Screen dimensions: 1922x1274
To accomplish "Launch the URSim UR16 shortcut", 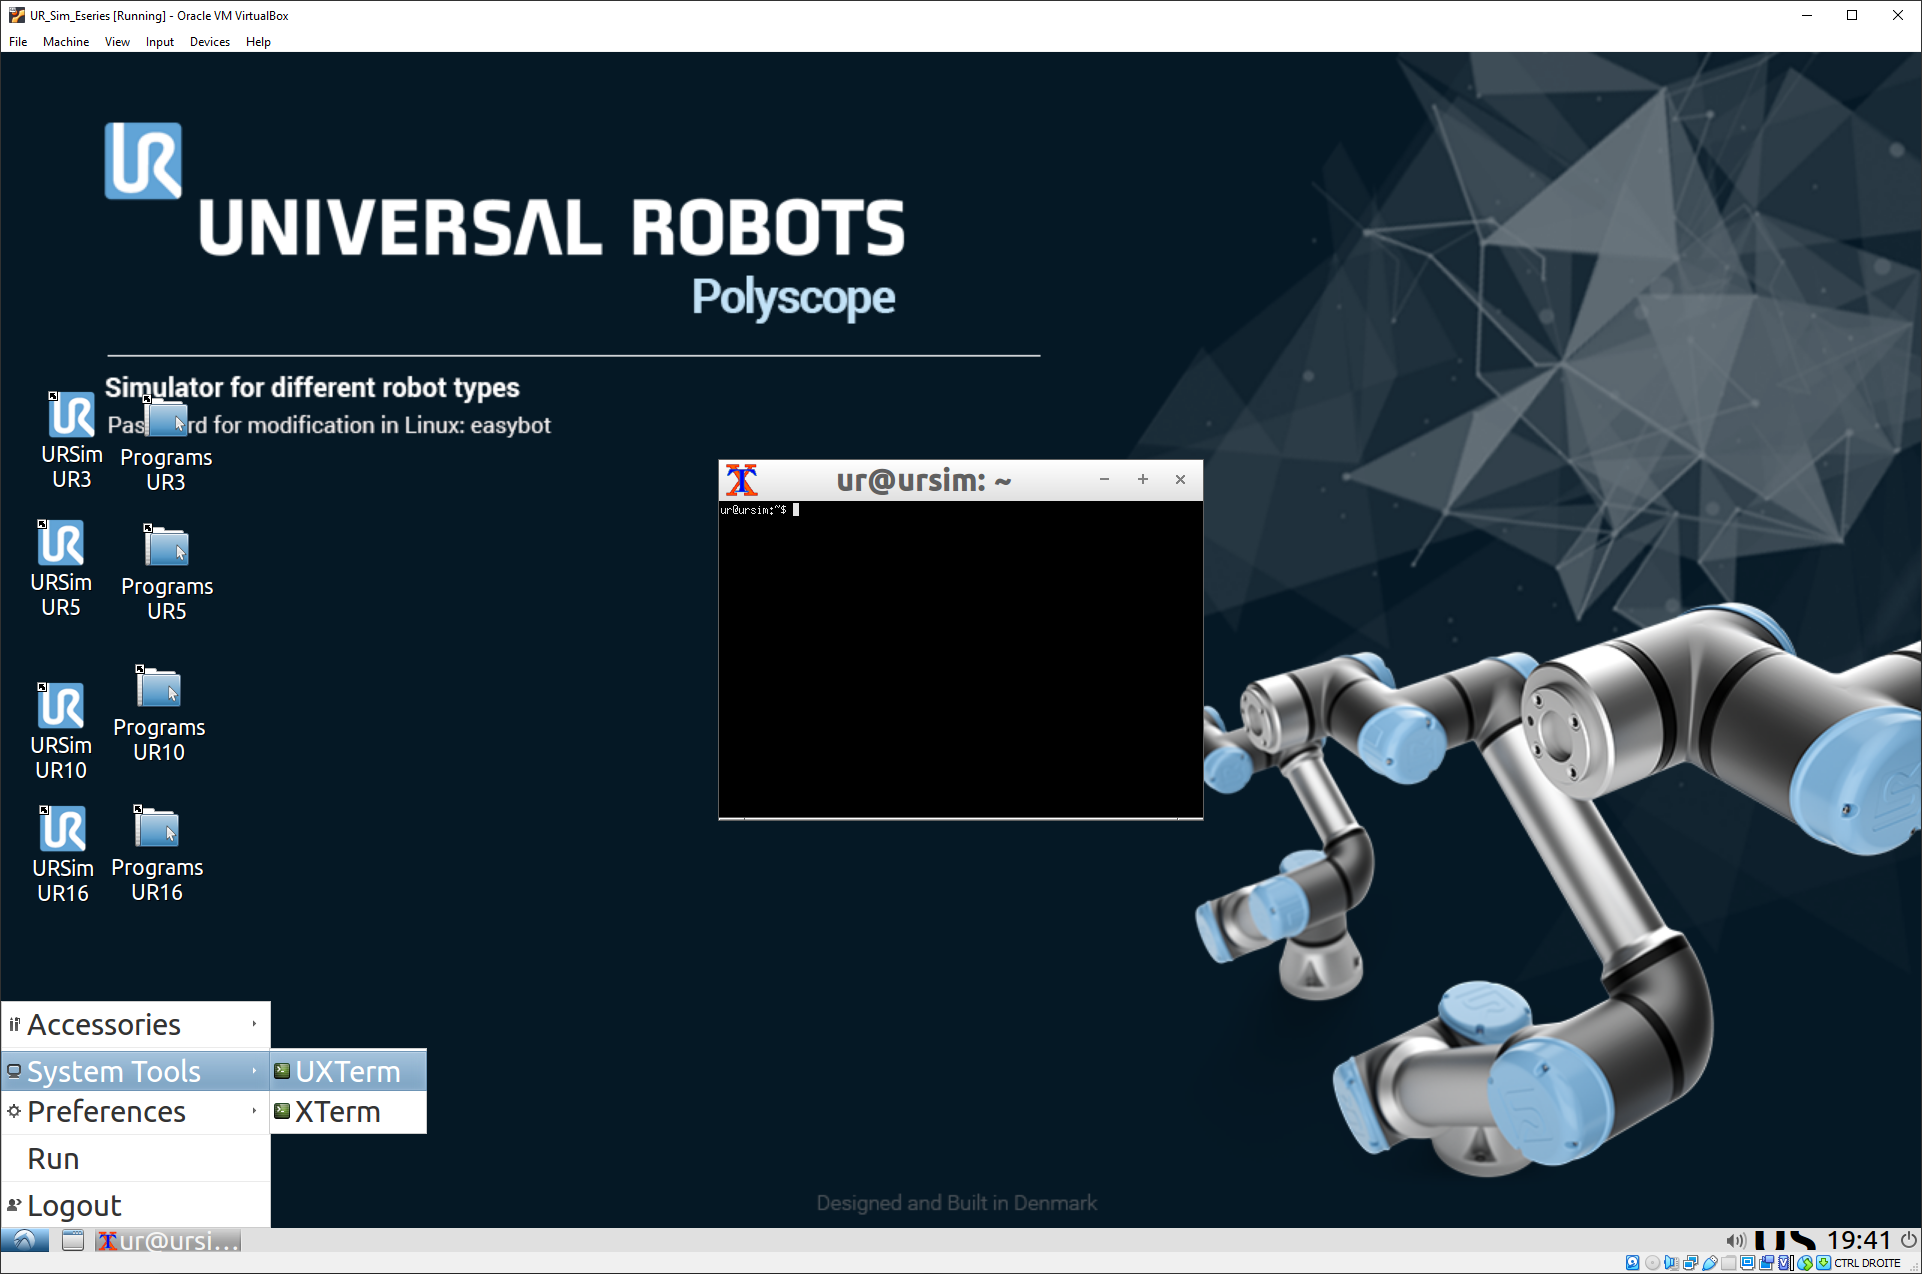I will pyautogui.click(x=62, y=831).
